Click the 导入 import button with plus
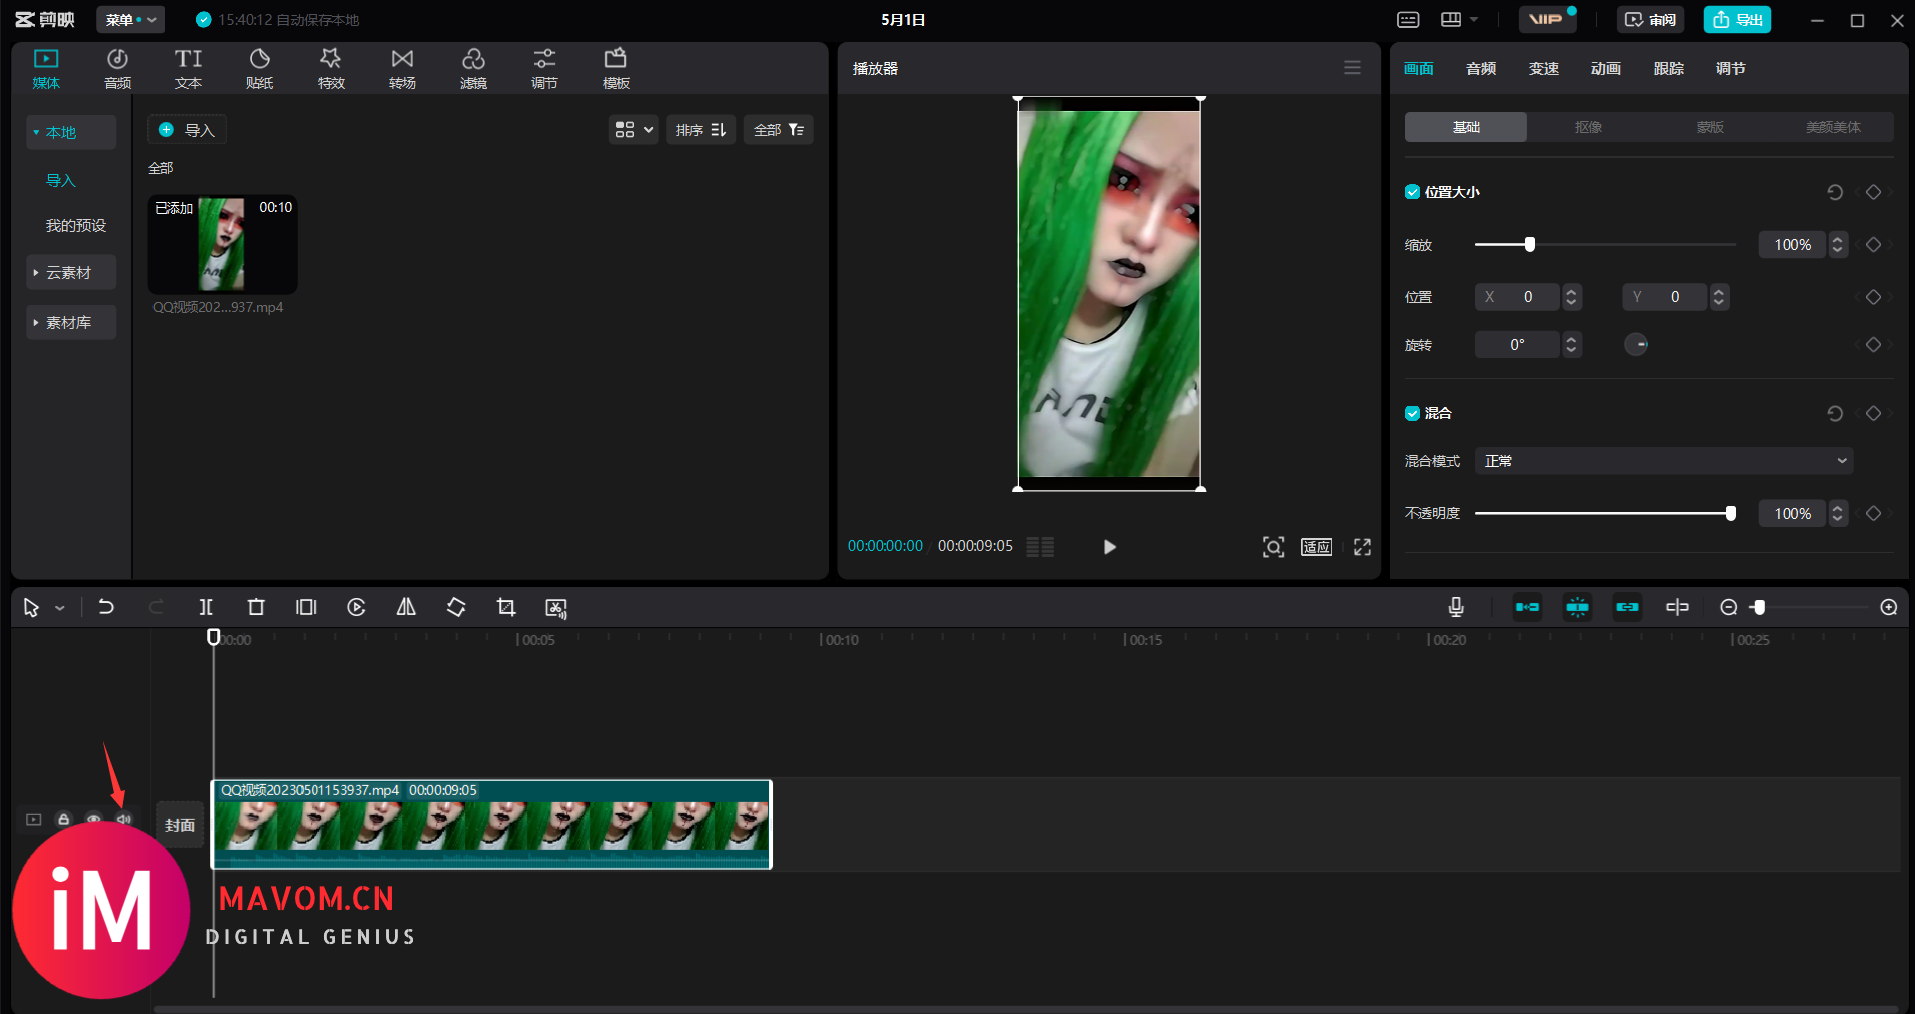The image size is (1915, 1014). point(187,130)
